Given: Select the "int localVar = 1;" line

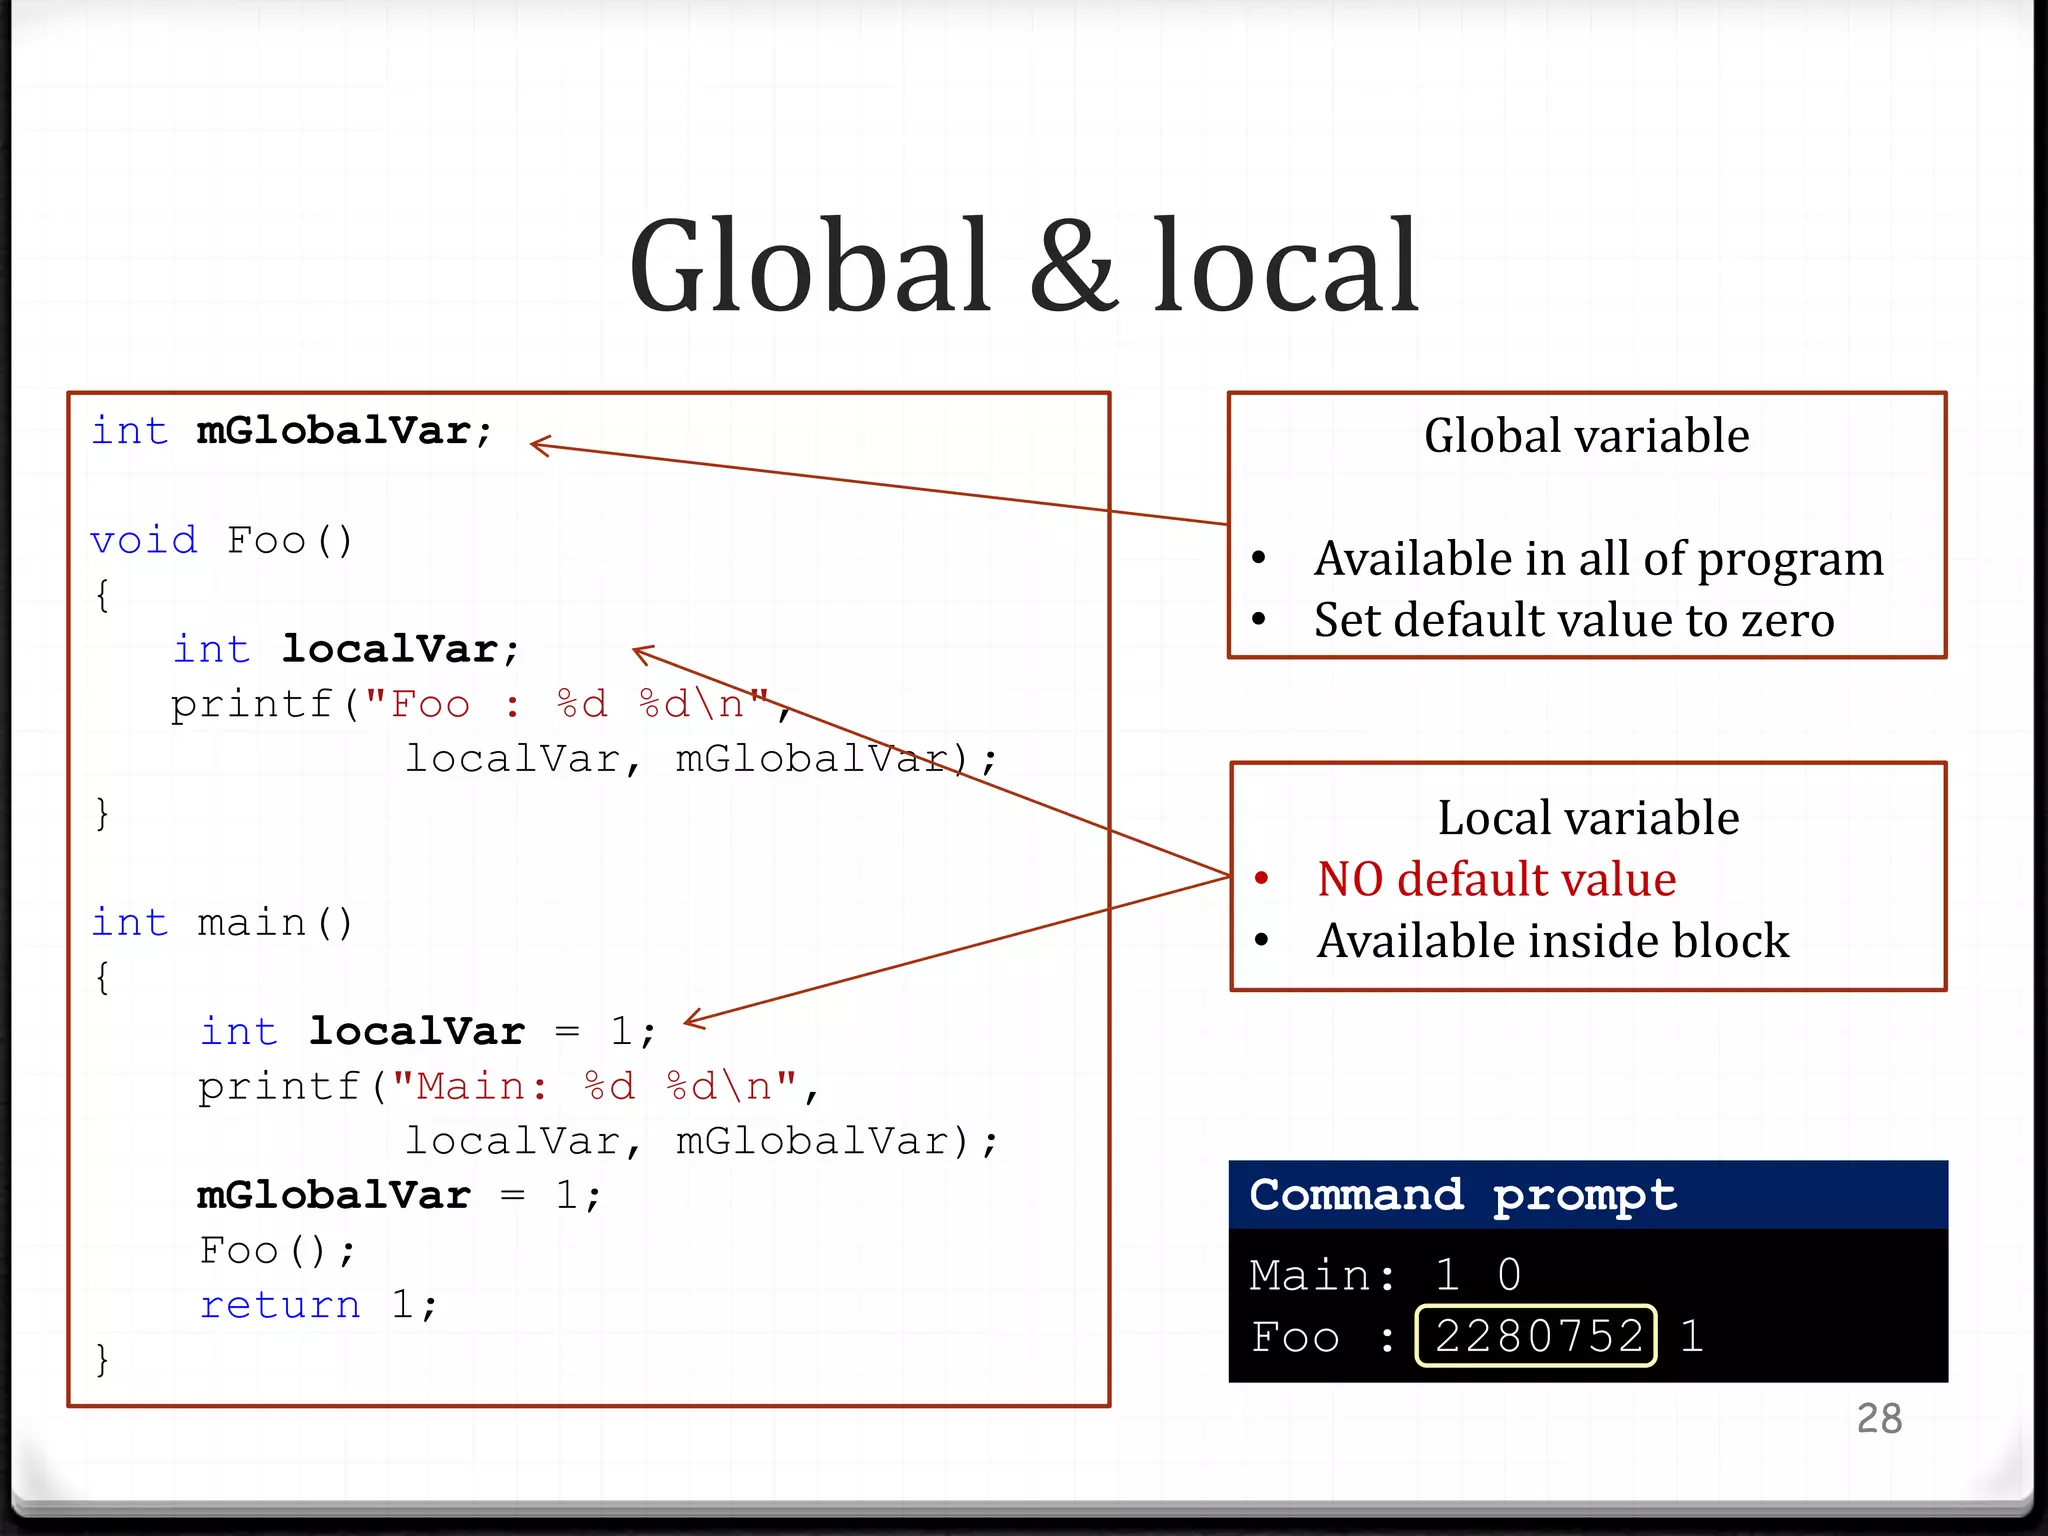Looking at the screenshot, I should (428, 1031).
